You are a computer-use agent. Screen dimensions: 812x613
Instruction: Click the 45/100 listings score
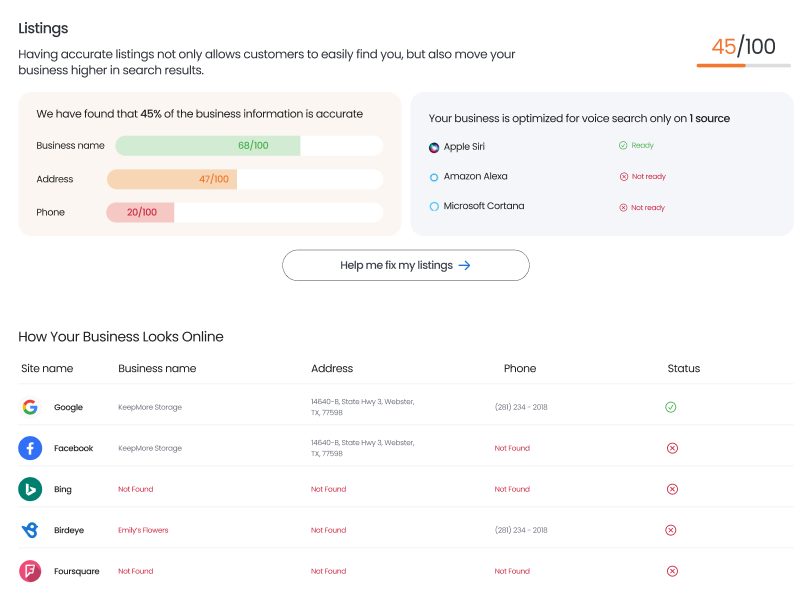click(743, 47)
